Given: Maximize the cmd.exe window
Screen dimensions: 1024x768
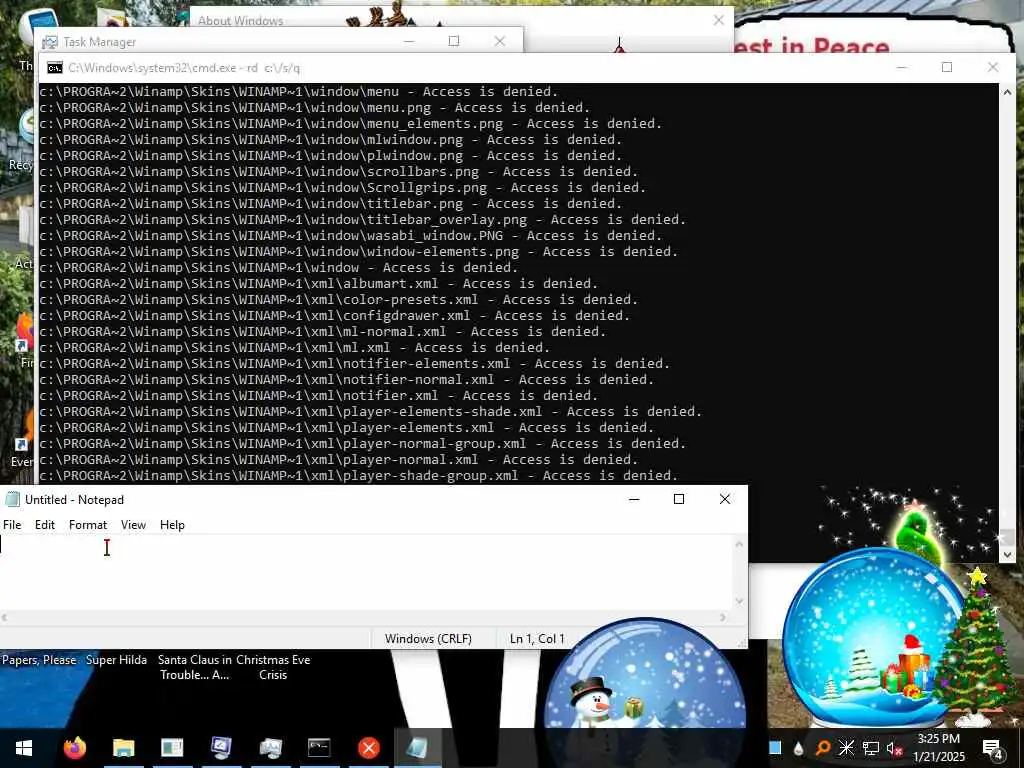Looking at the screenshot, I should (x=947, y=67).
